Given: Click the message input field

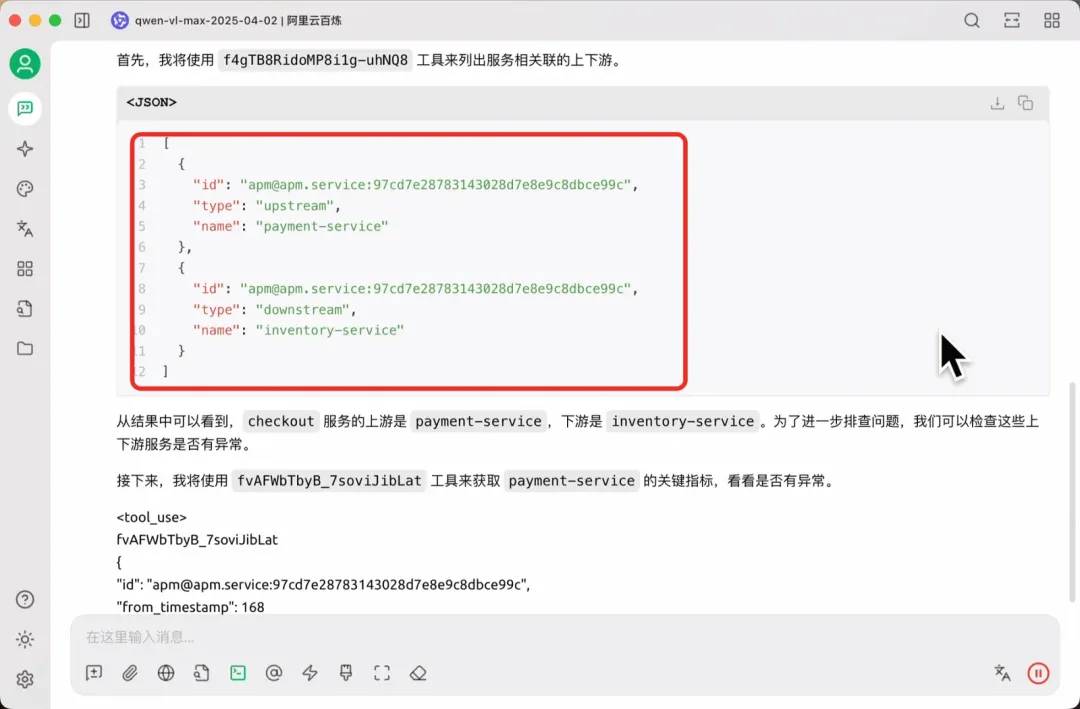Looking at the screenshot, I should coord(500,637).
